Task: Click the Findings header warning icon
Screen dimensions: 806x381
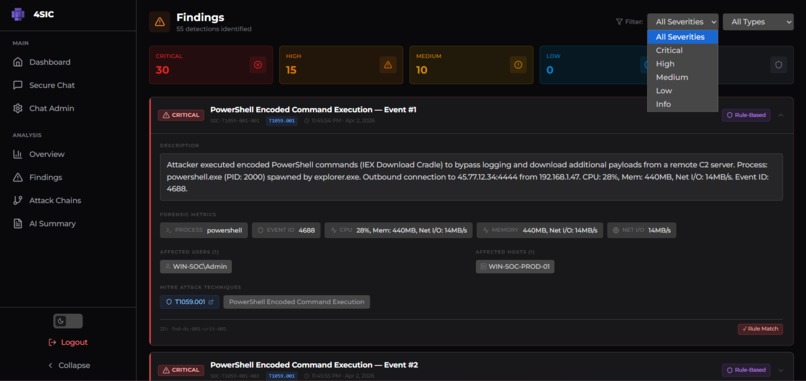Action: pos(159,22)
